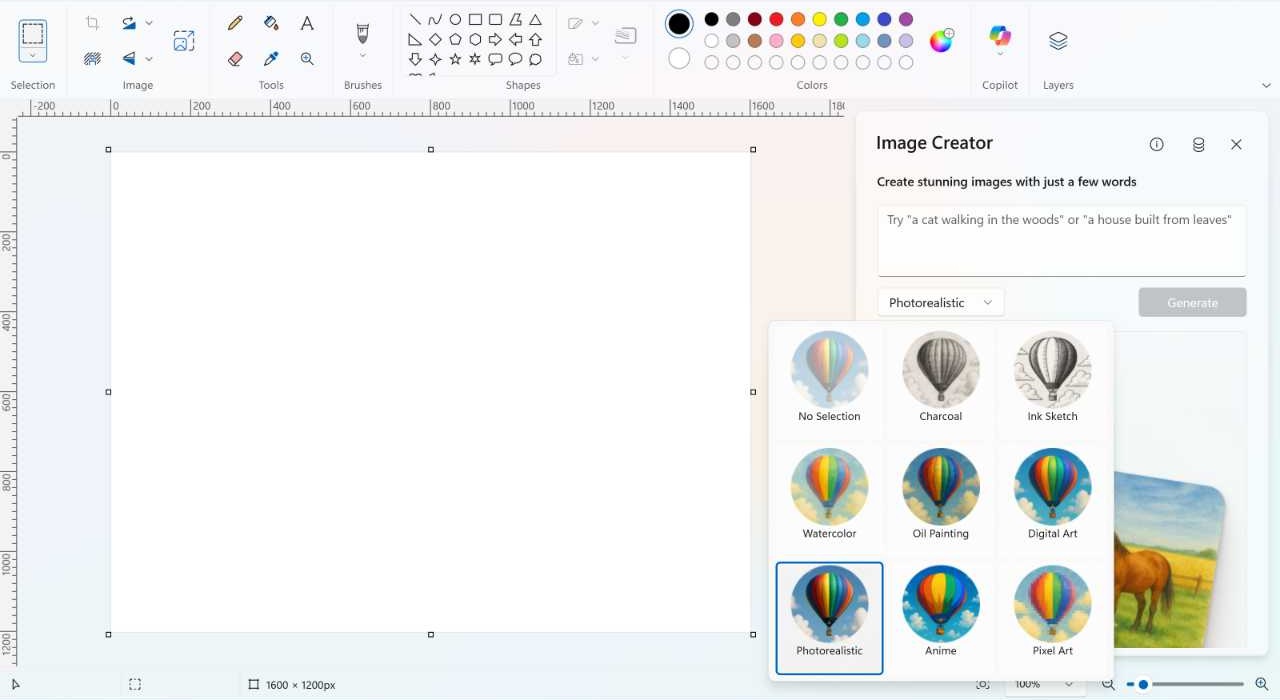Choose the Ink Sketch style
The height and width of the screenshot is (700, 1280).
pos(1052,379)
